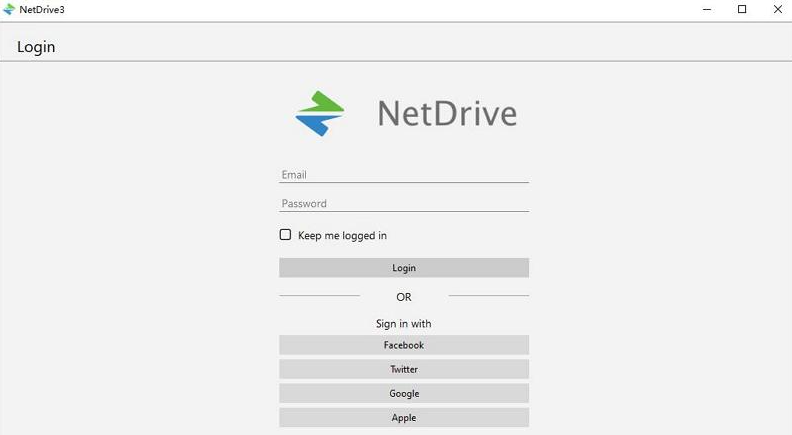Minimize the NetDrive3 window
Viewport: 792px width, 435px height.
click(x=707, y=9)
